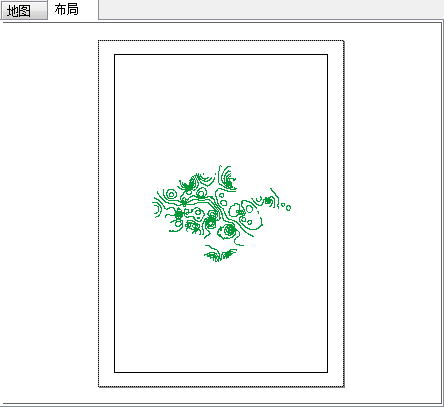
Task: Select the solid black map frame top edge
Action: [221, 55]
